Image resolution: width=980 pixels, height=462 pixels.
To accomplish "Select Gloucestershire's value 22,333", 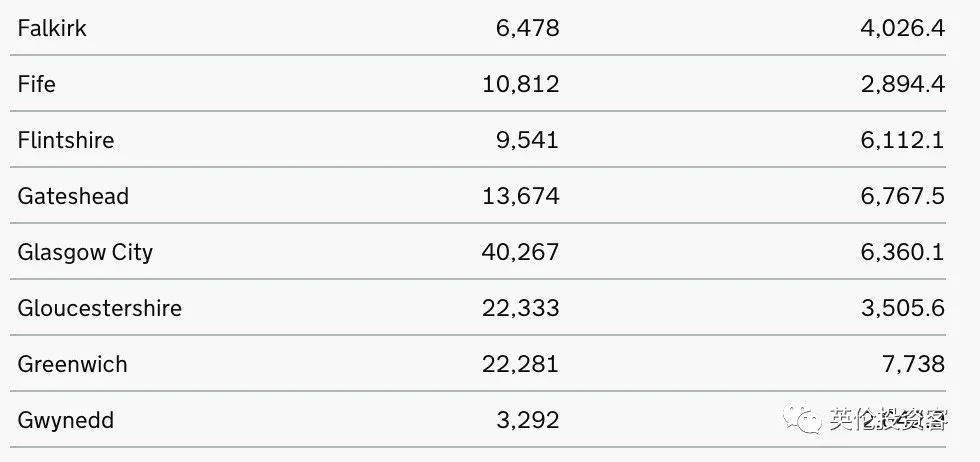I will click(x=521, y=308).
